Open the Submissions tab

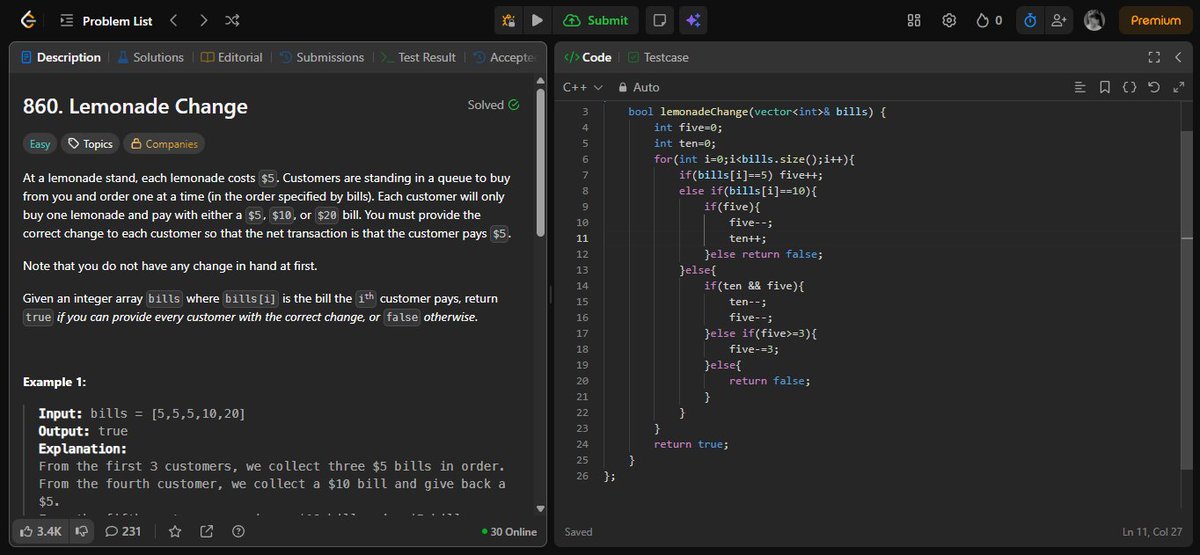[x=322, y=57]
